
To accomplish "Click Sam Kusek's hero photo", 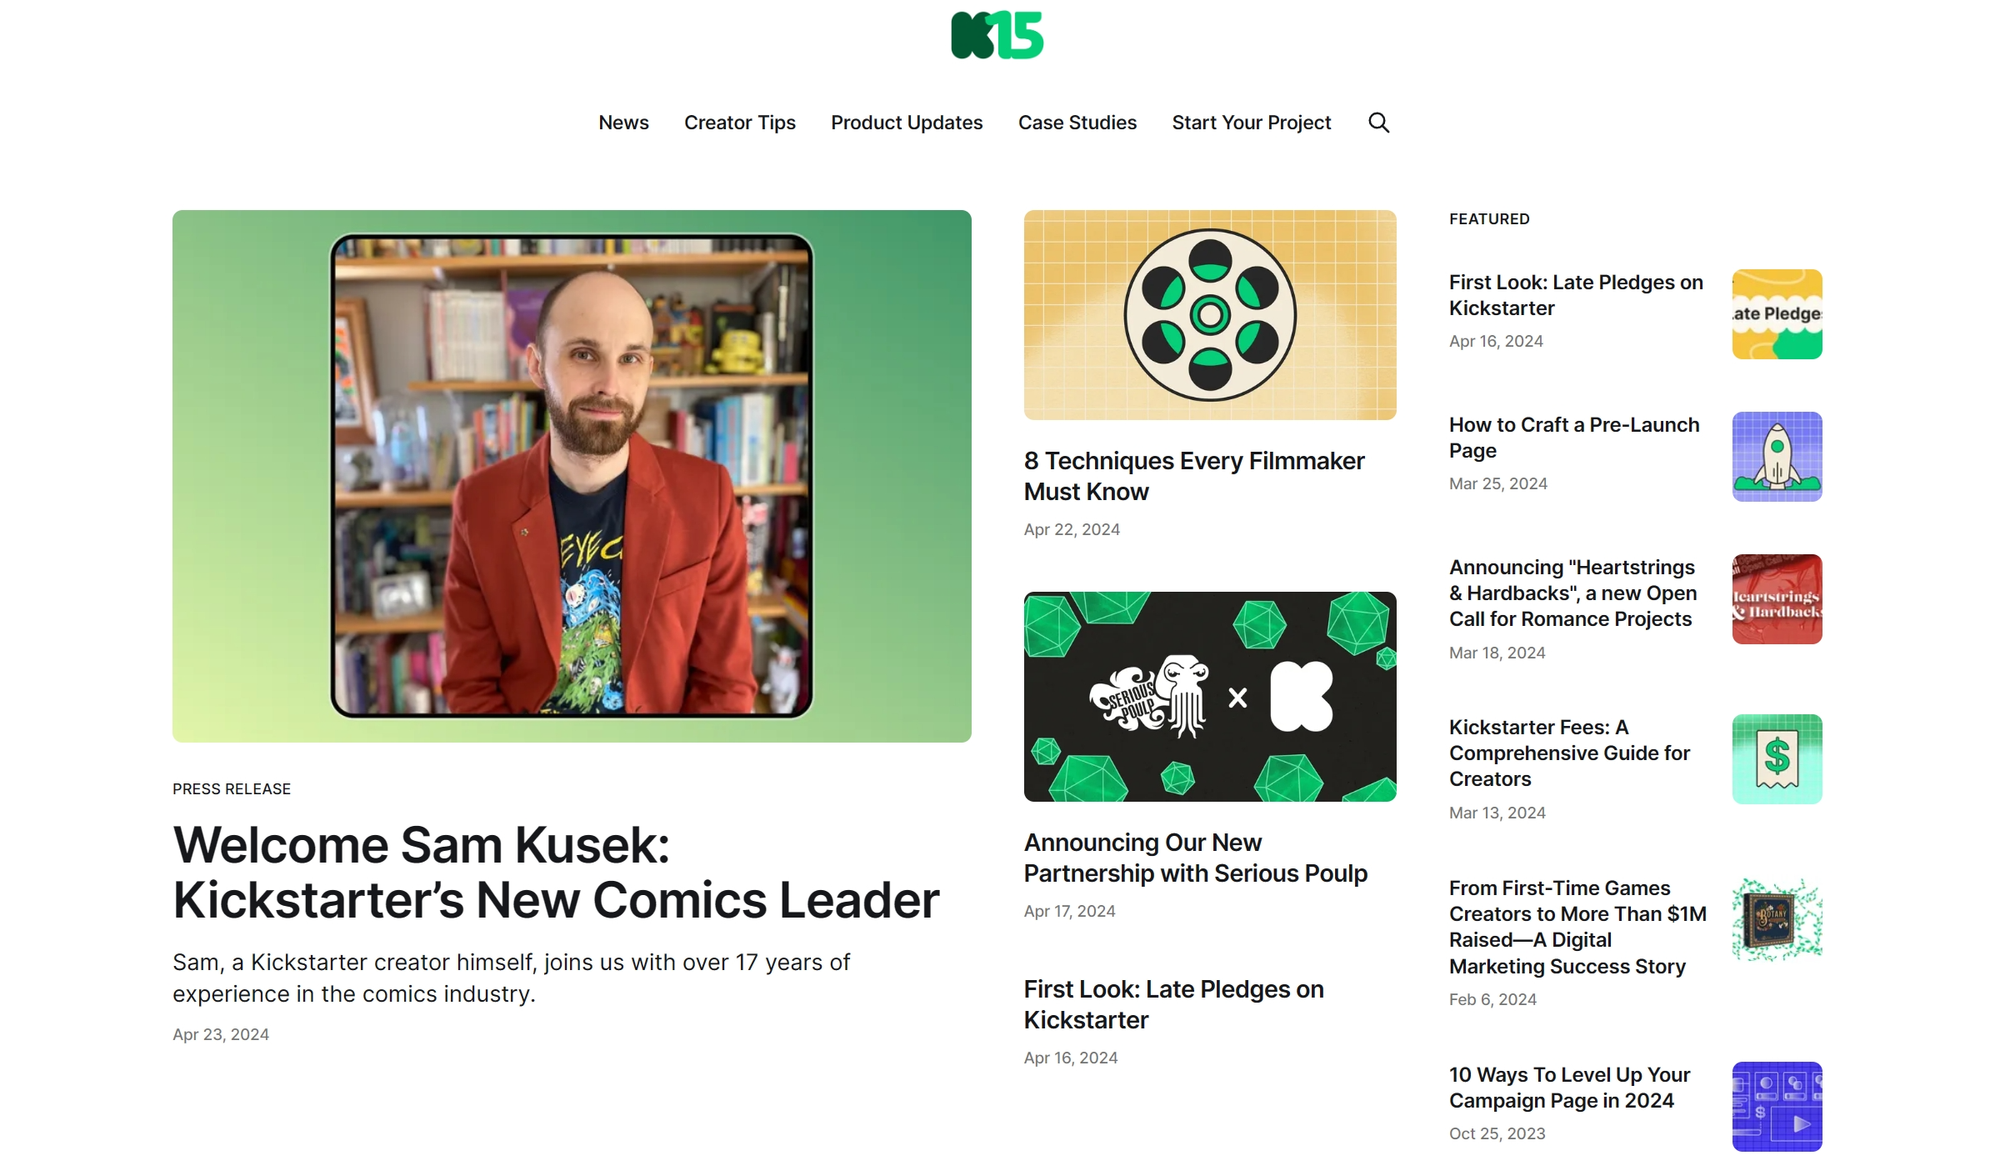I will pyautogui.click(x=571, y=476).
